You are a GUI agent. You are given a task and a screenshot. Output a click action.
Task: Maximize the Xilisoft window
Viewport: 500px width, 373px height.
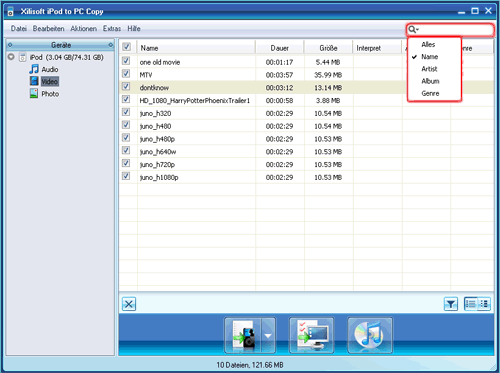pyautogui.click(x=475, y=11)
